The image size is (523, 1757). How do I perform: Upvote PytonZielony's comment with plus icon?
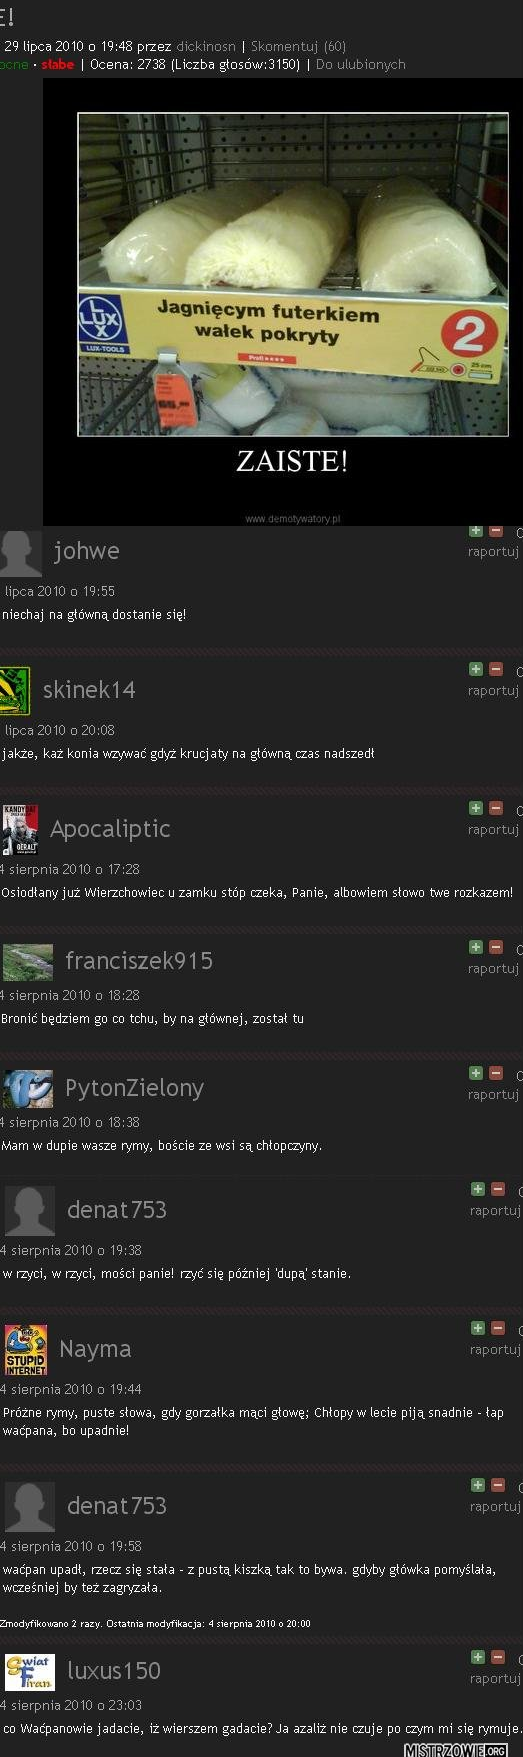pos(476,1073)
